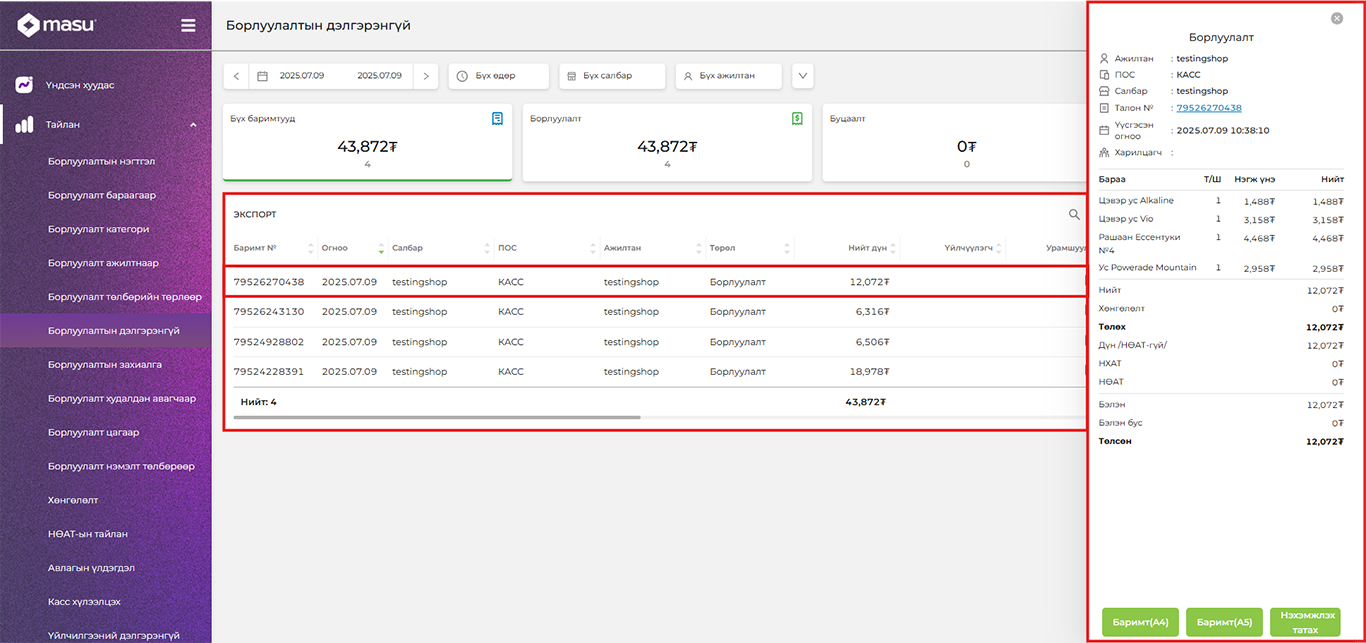Click the Masu logo
Viewport: 1366px width, 643px height.
57,26
